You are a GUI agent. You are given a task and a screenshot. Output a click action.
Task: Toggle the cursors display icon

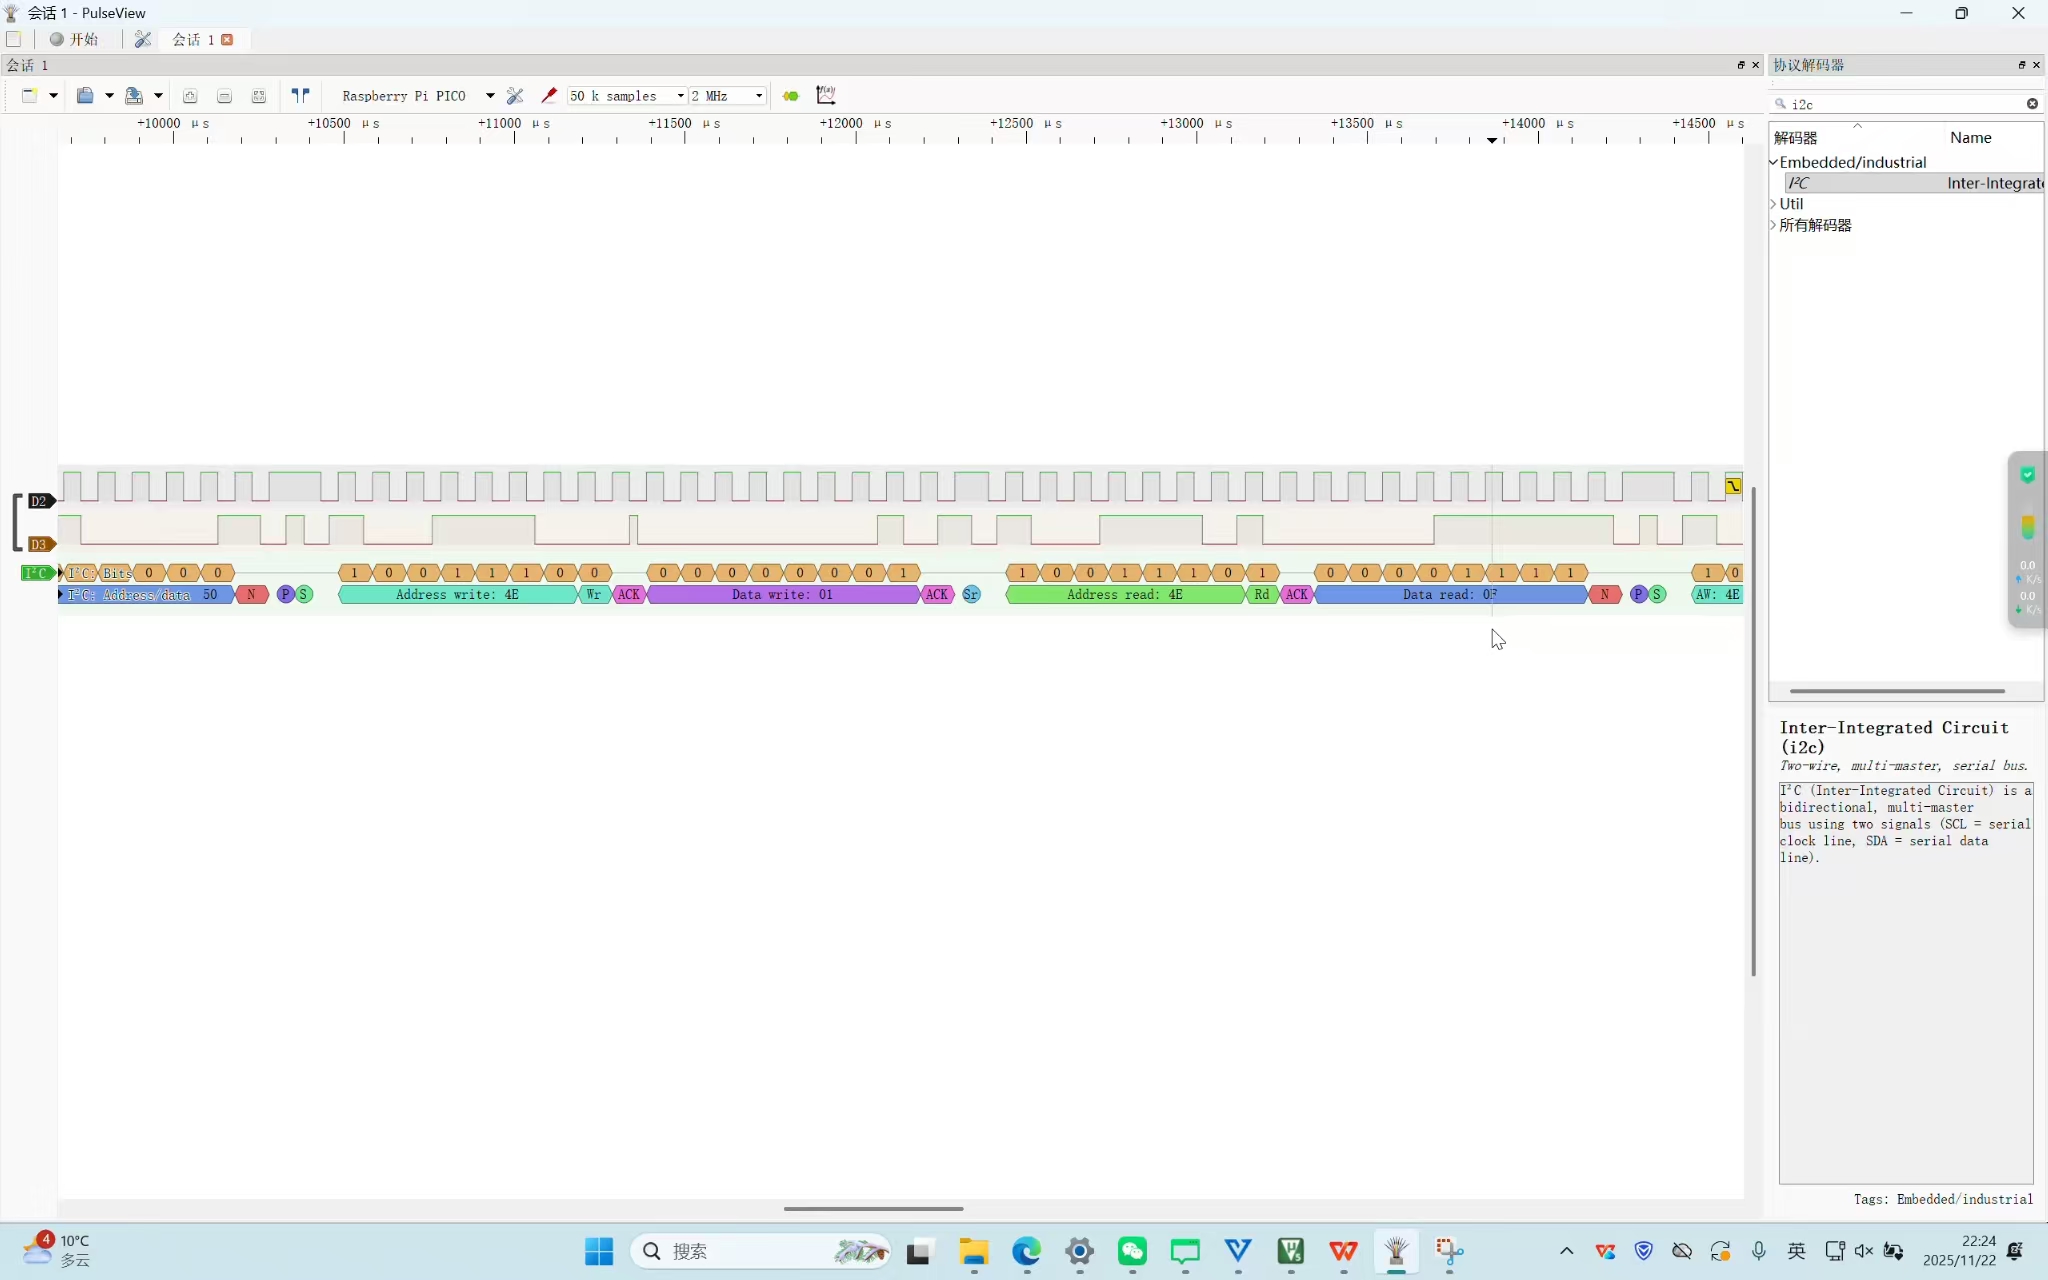(x=300, y=96)
